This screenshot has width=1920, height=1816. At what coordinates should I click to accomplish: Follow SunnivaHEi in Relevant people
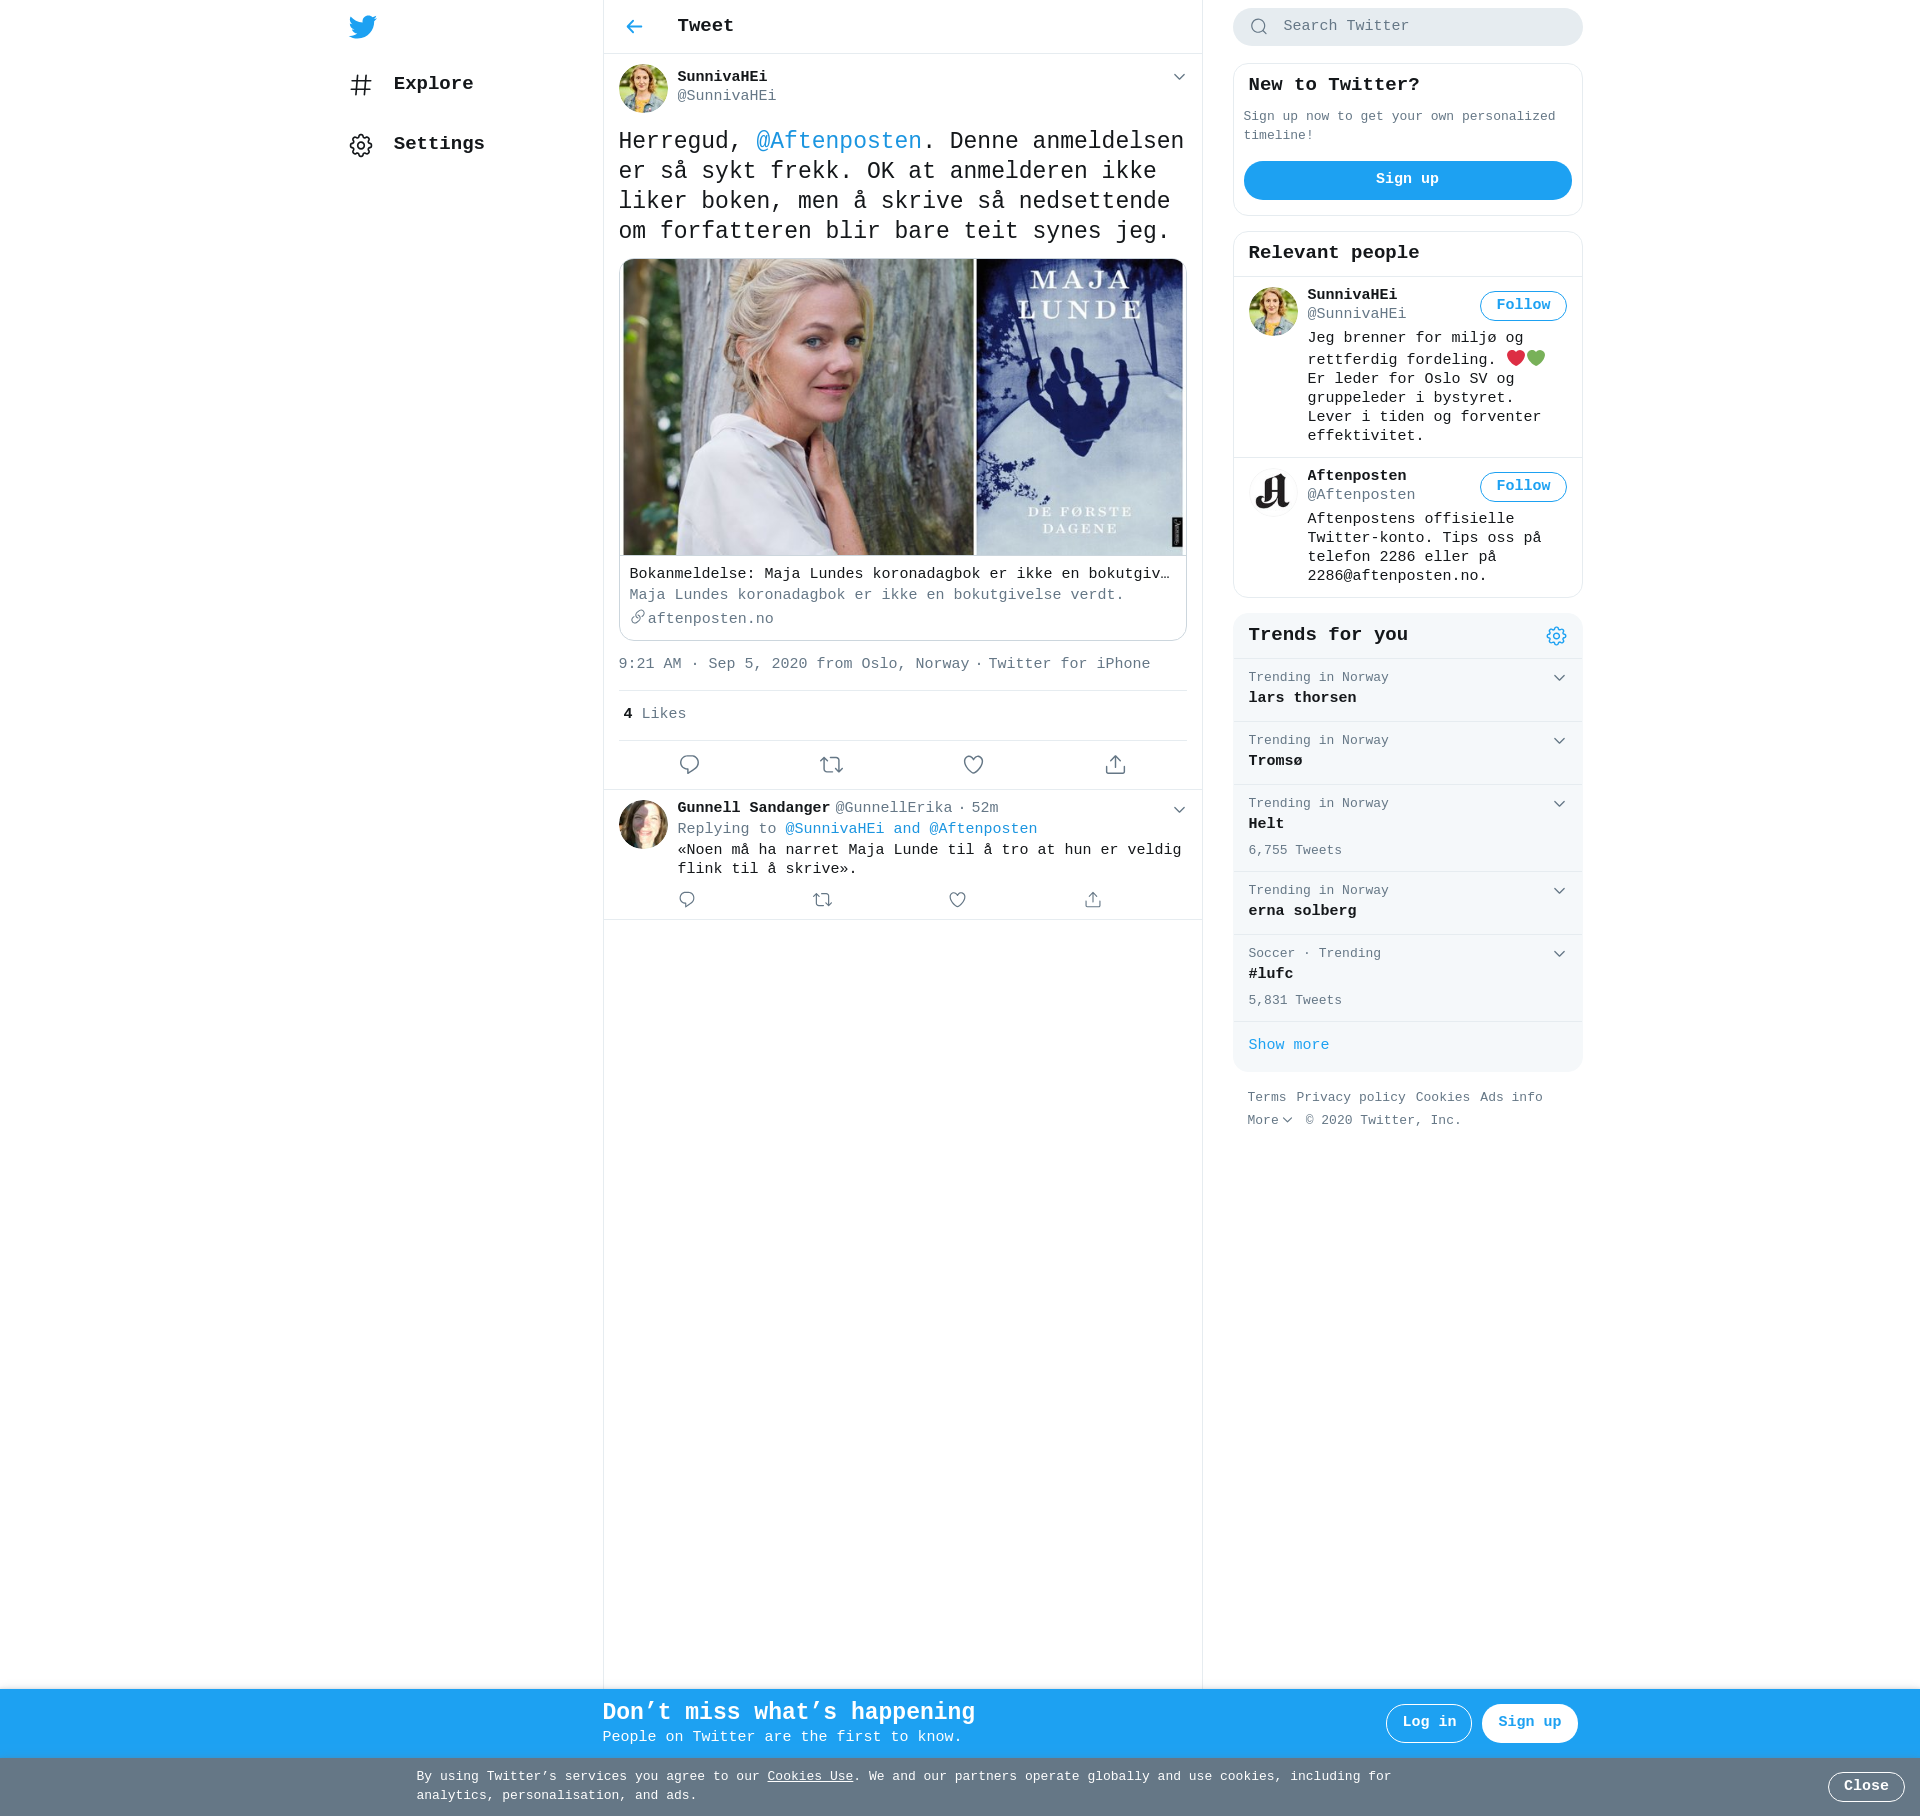pos(1523,306)
